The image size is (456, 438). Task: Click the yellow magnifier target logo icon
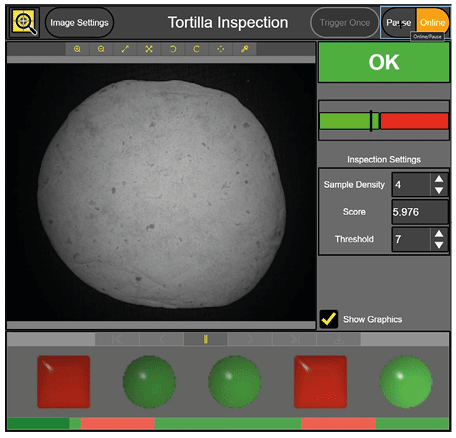(24, 22)
